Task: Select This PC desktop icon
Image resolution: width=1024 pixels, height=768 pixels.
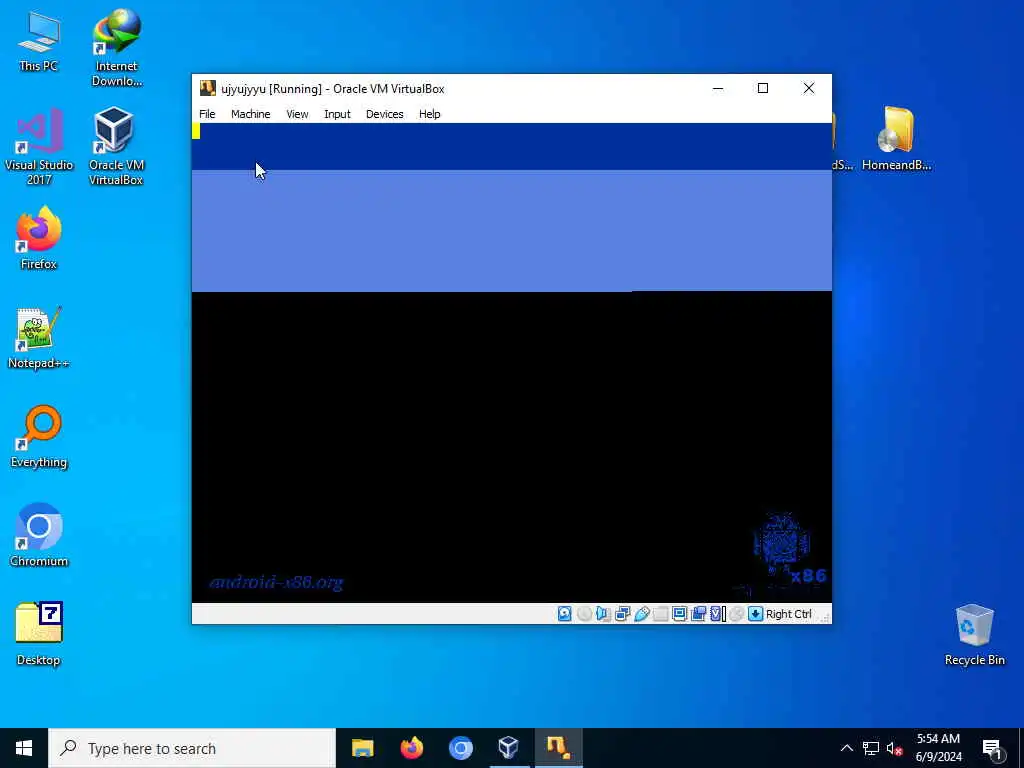Action: click(x=39, y=41)
